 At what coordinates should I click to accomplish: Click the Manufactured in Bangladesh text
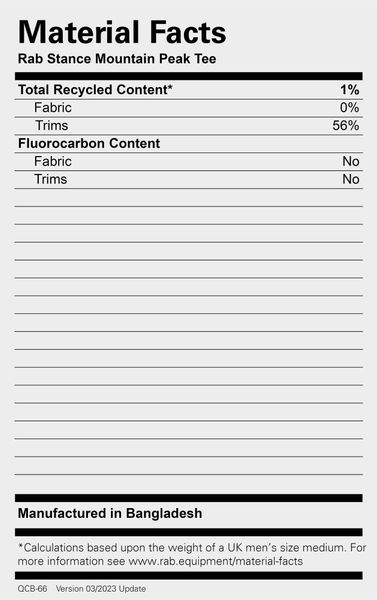click(x=110, y=513)
